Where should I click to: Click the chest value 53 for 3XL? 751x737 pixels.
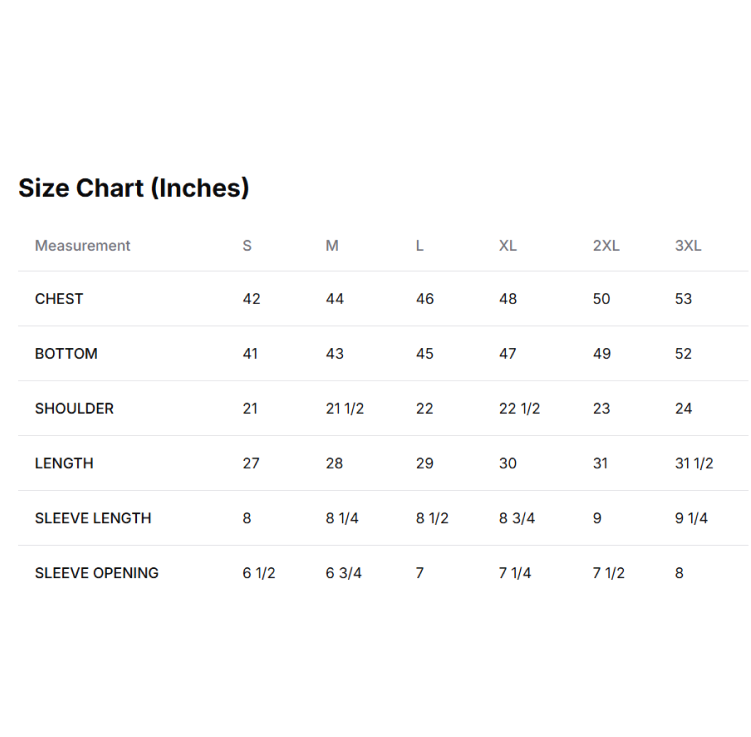(x=683, y=299)
